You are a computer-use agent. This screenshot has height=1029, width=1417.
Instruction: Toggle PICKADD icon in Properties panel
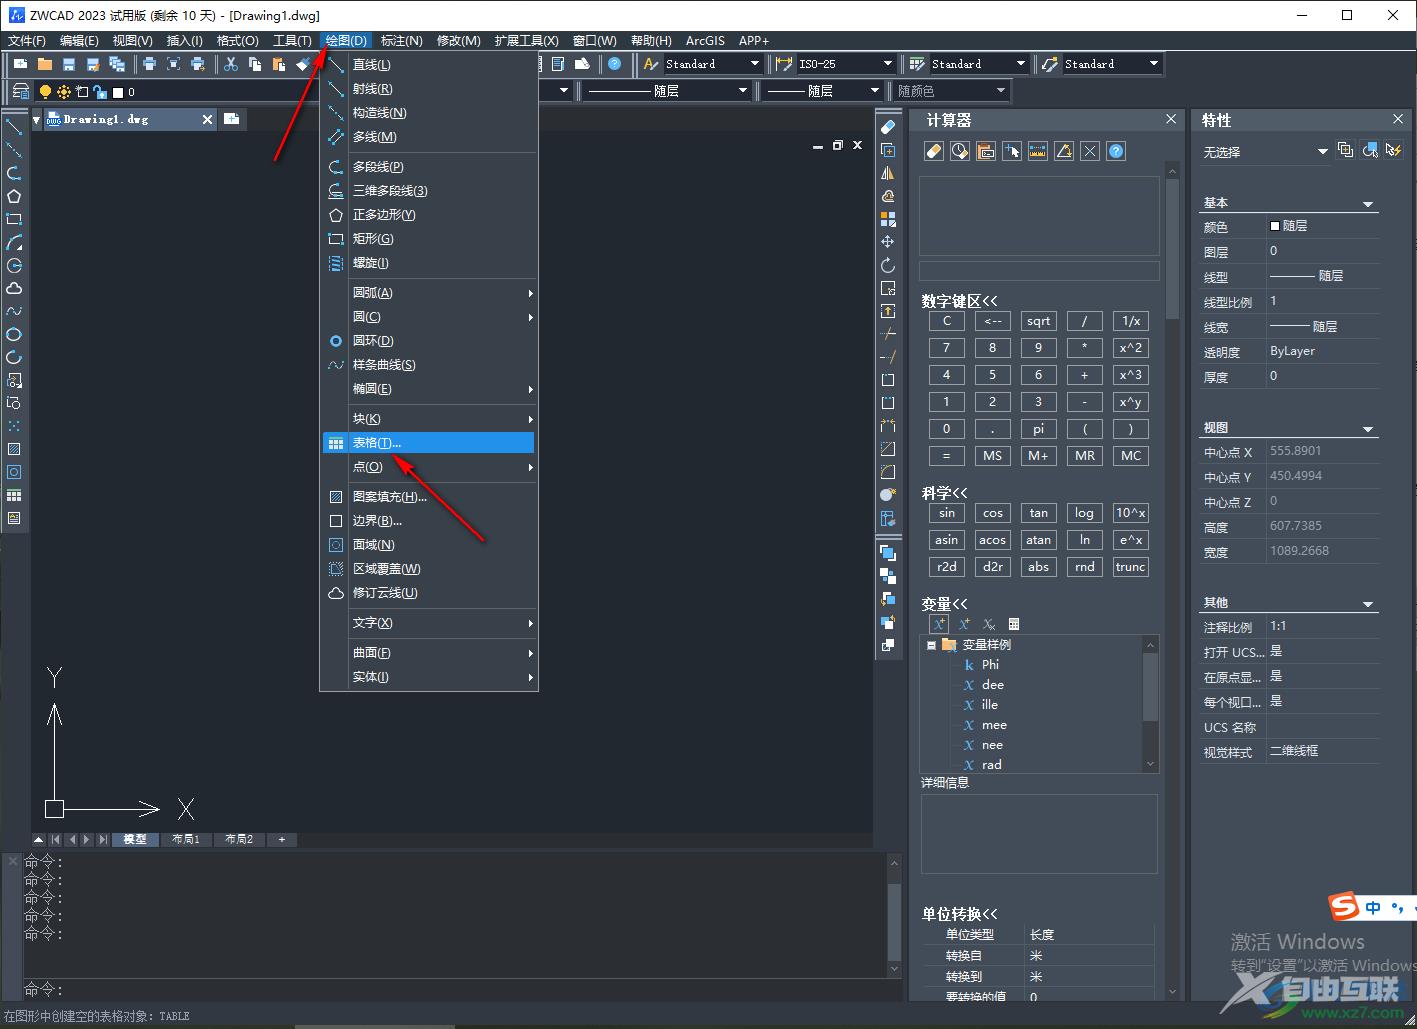tap(1345, 151)
